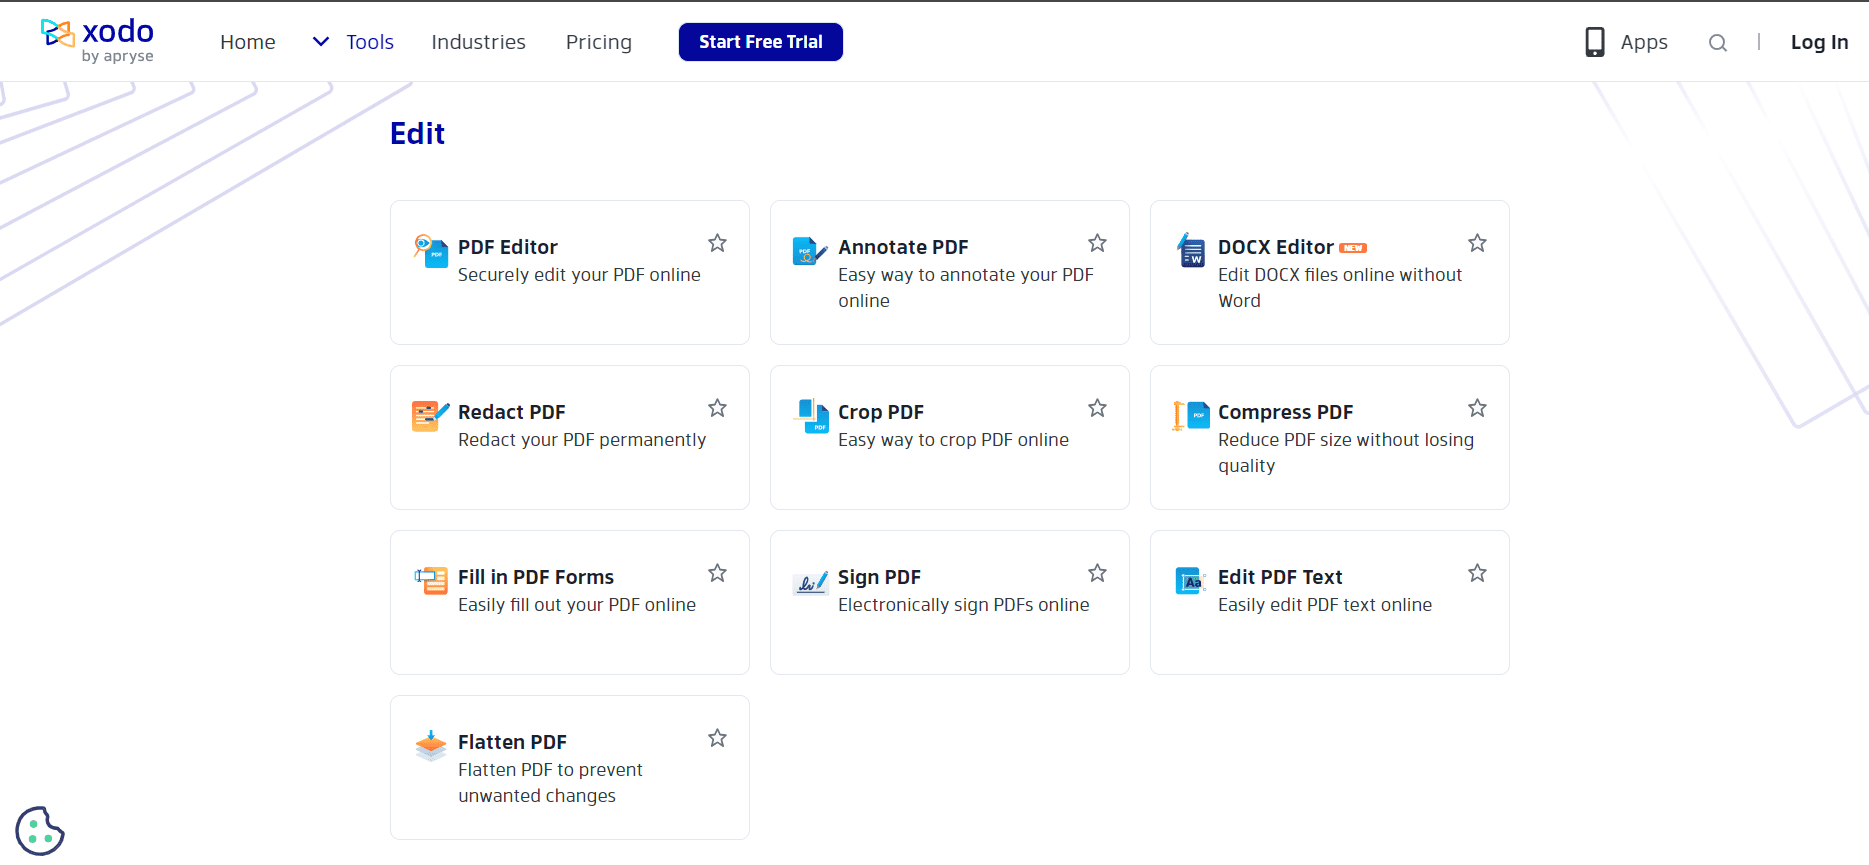Click the Log In link
Screen dimensions: 1869x865
point(1819,42)
